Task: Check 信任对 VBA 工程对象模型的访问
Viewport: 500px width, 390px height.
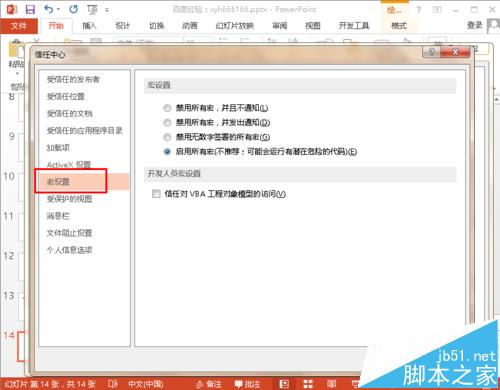Action: pyautogui.click(x=156, y=194)
